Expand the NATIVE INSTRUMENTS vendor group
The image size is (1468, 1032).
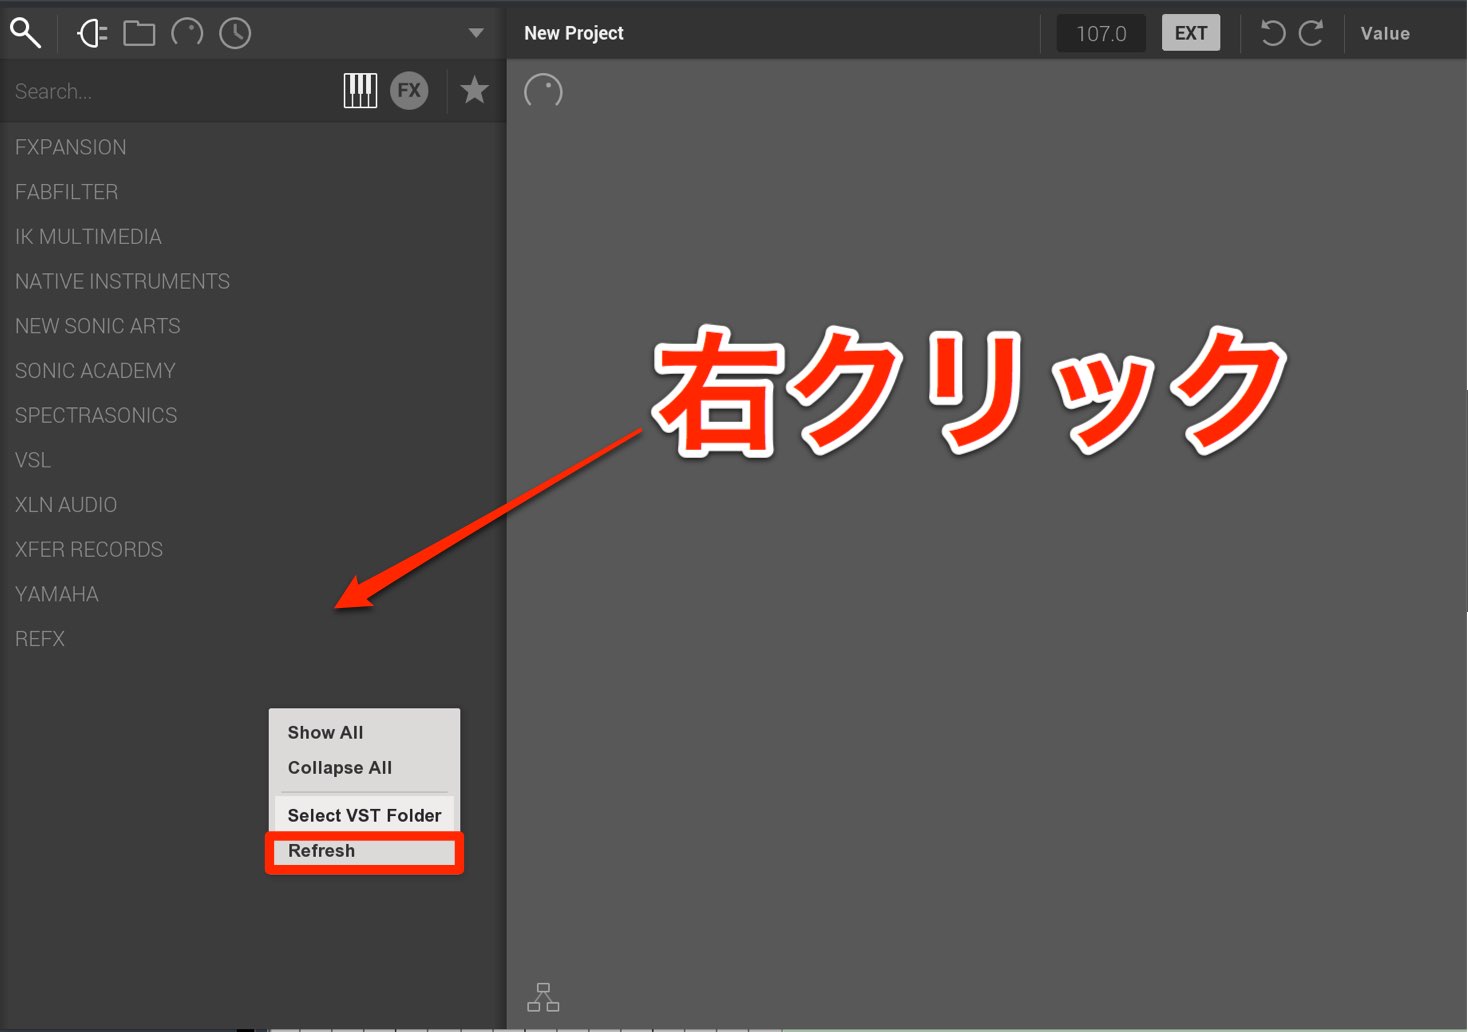[122, 282]
